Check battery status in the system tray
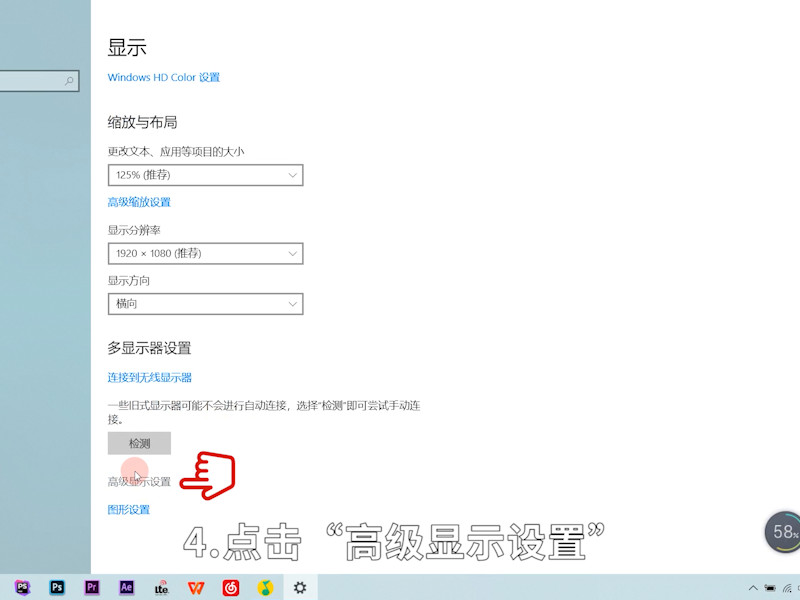This screenshot has width=800, height=600. click(771, 589)
